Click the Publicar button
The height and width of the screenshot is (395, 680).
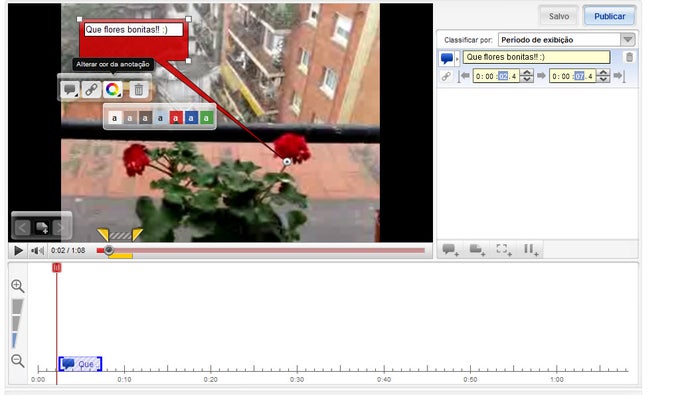[609, 16]
